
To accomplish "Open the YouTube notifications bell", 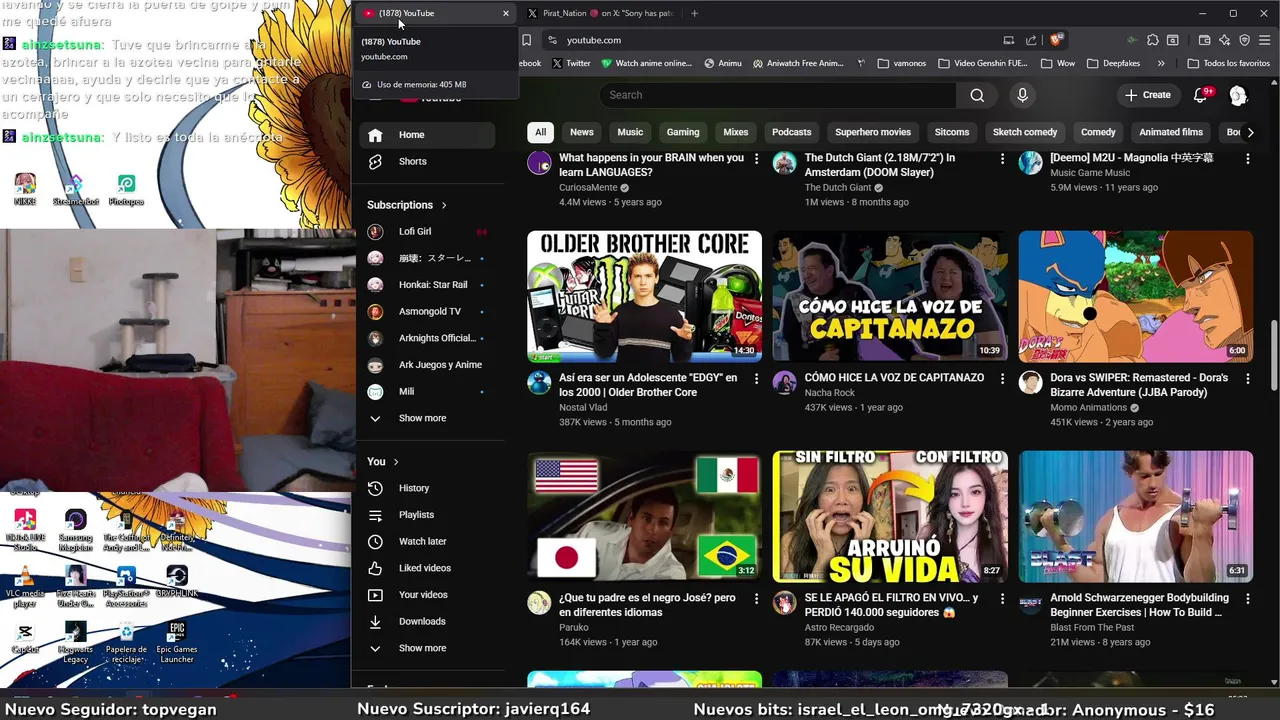I will pos(1201,95).
